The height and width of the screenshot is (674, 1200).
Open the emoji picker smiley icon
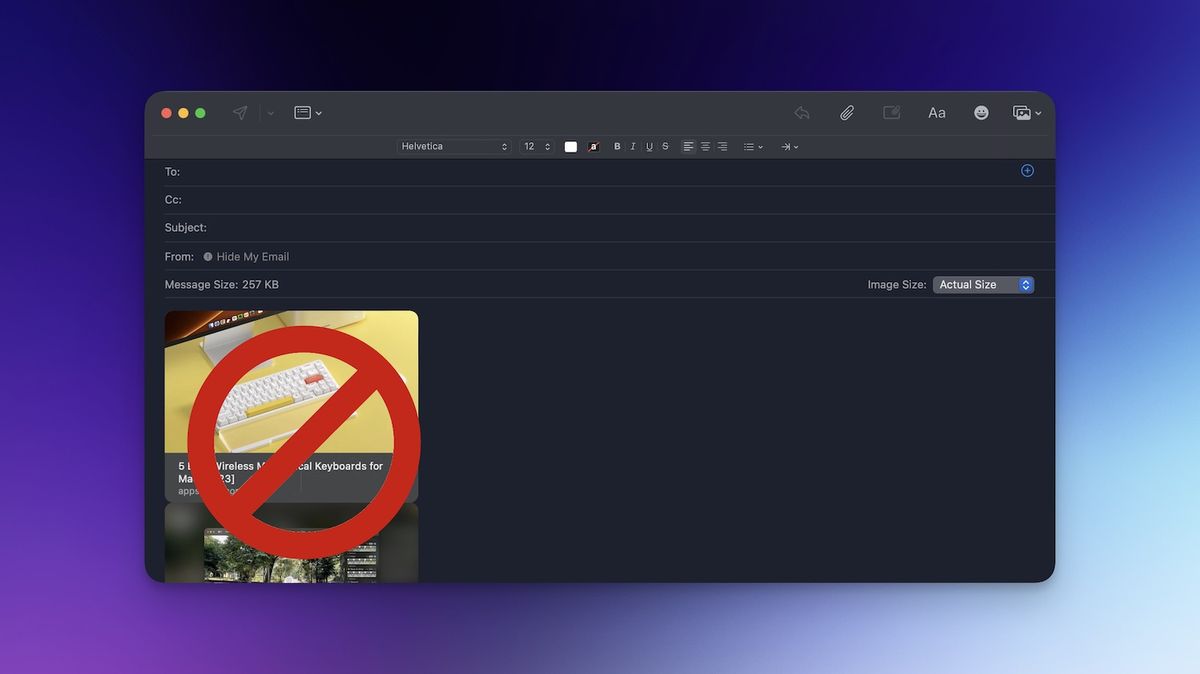981,113
